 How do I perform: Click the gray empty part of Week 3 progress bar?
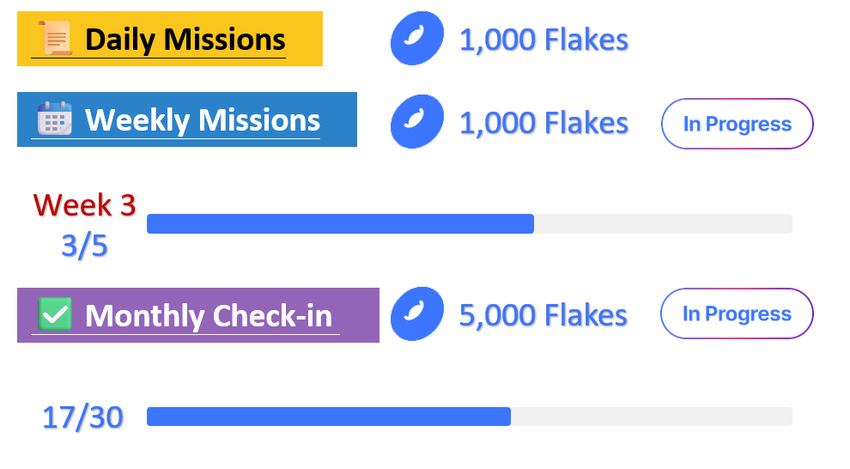(662, 224)
